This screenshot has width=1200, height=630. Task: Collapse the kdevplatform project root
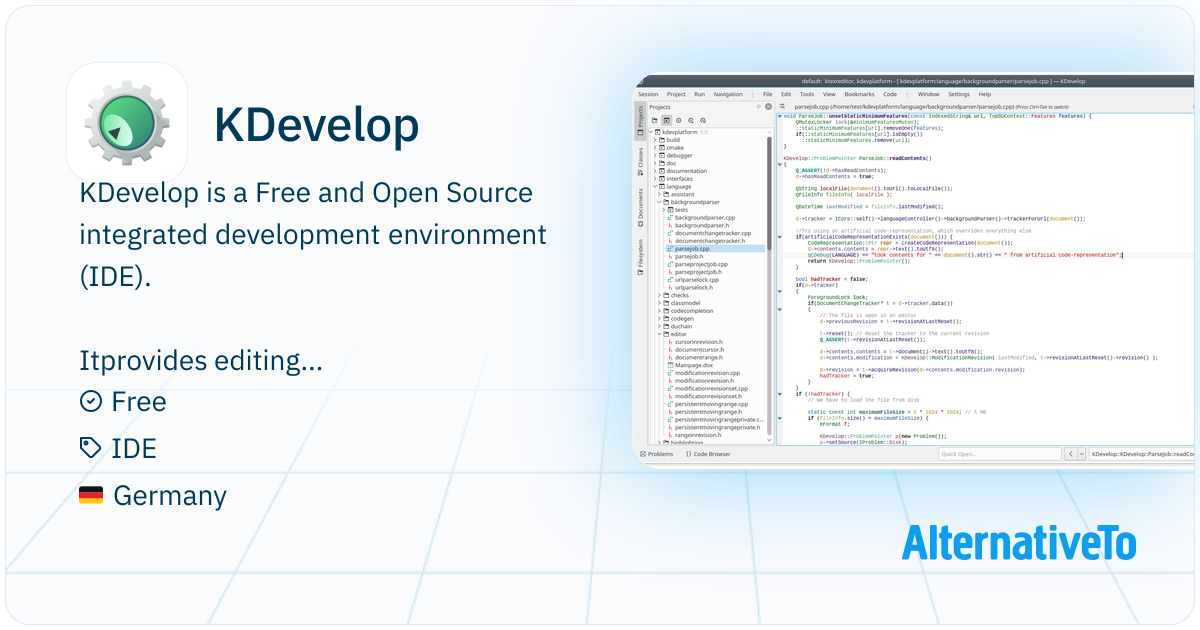[651, 131]
